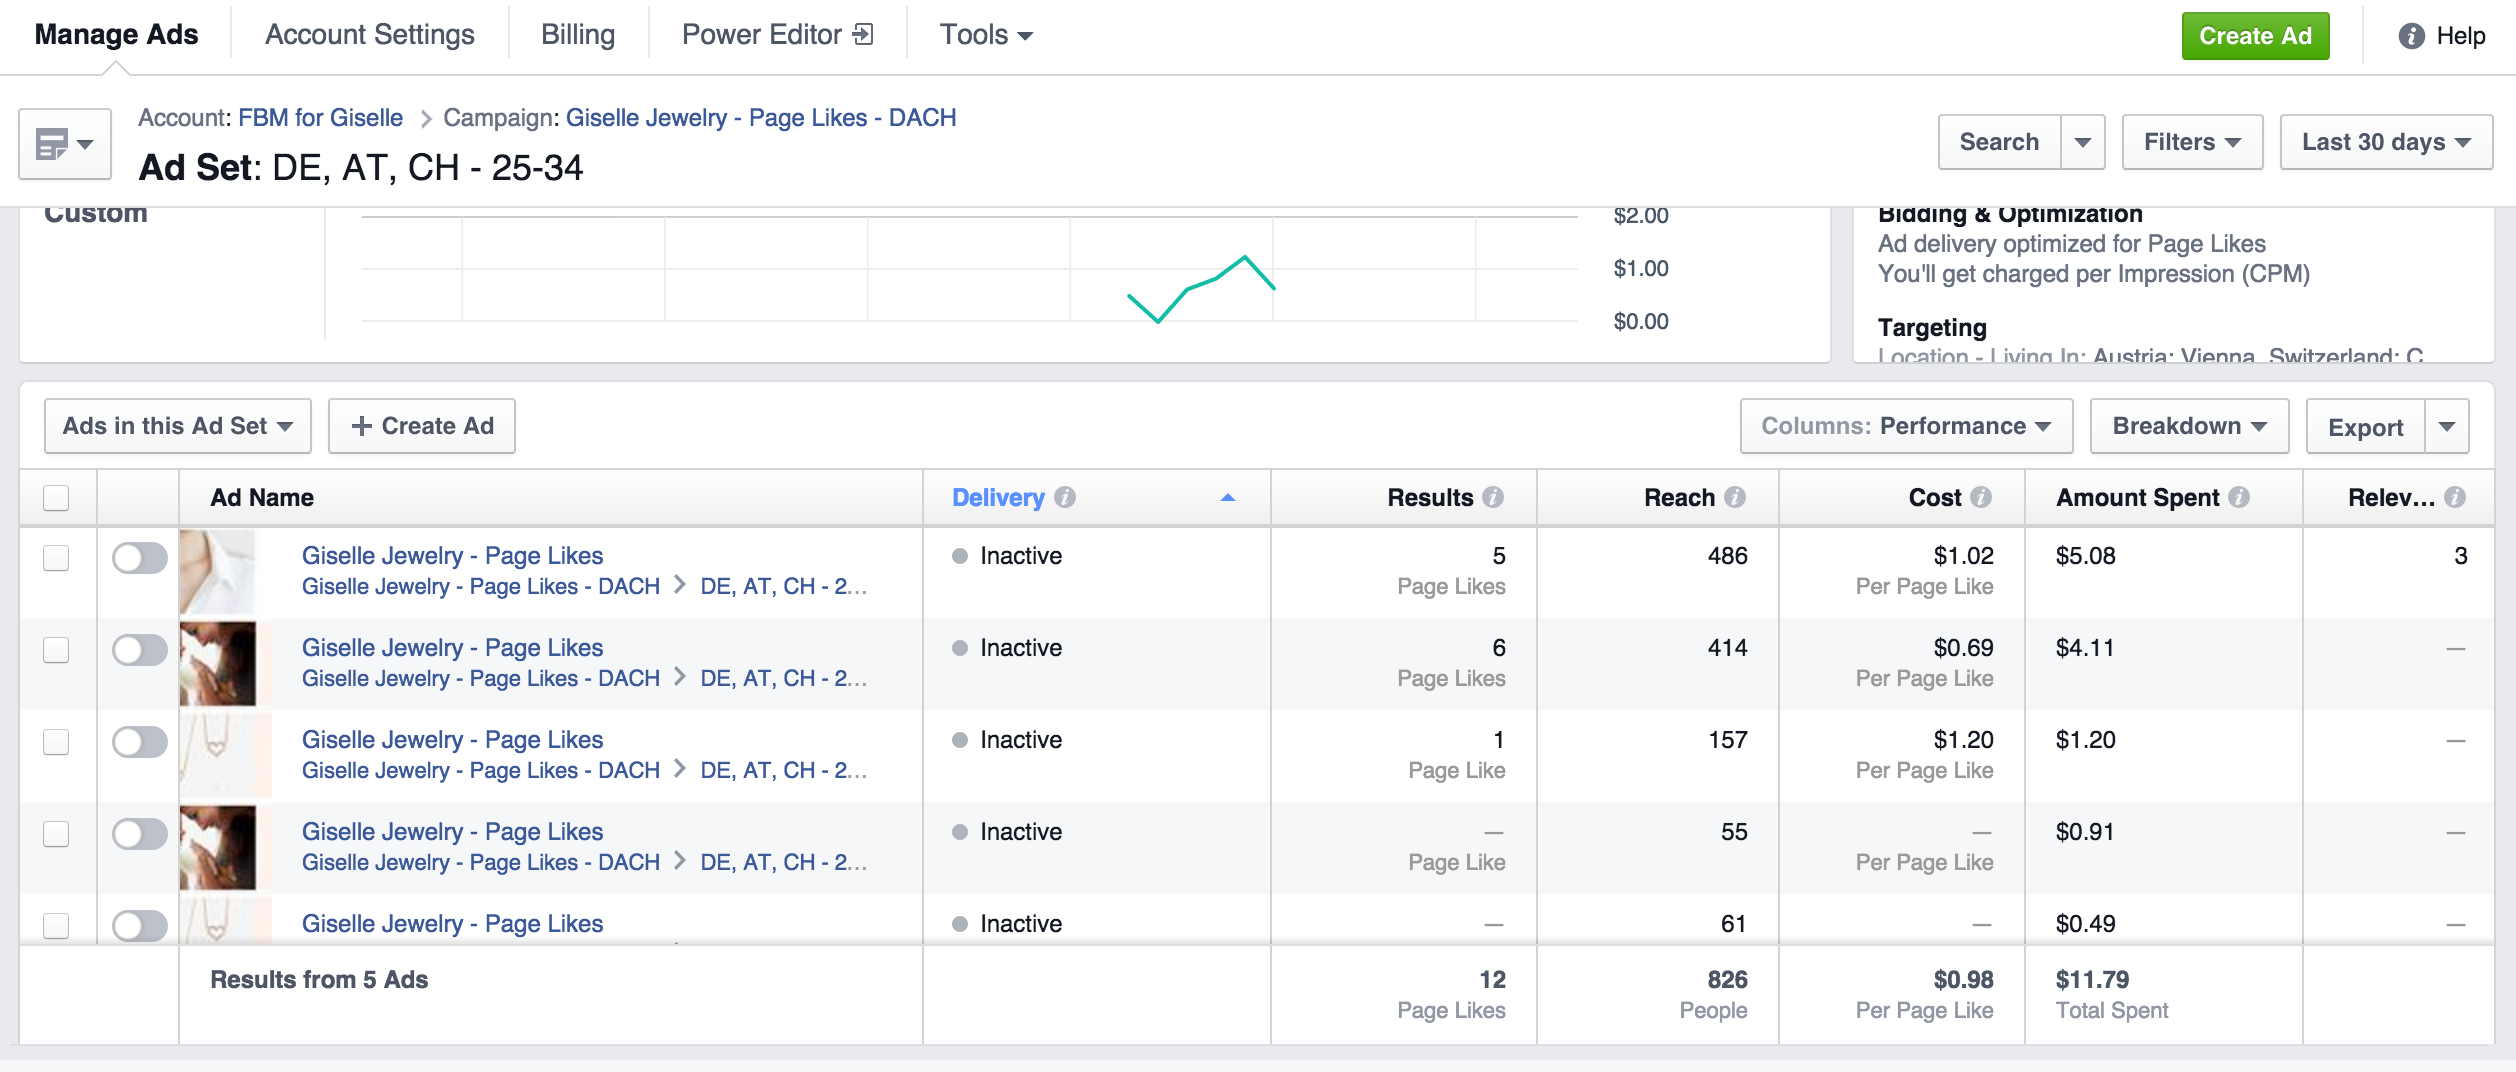
Task: Click the breadcrumb chevron after FBM for Giselle
Action: coord(425,119)
